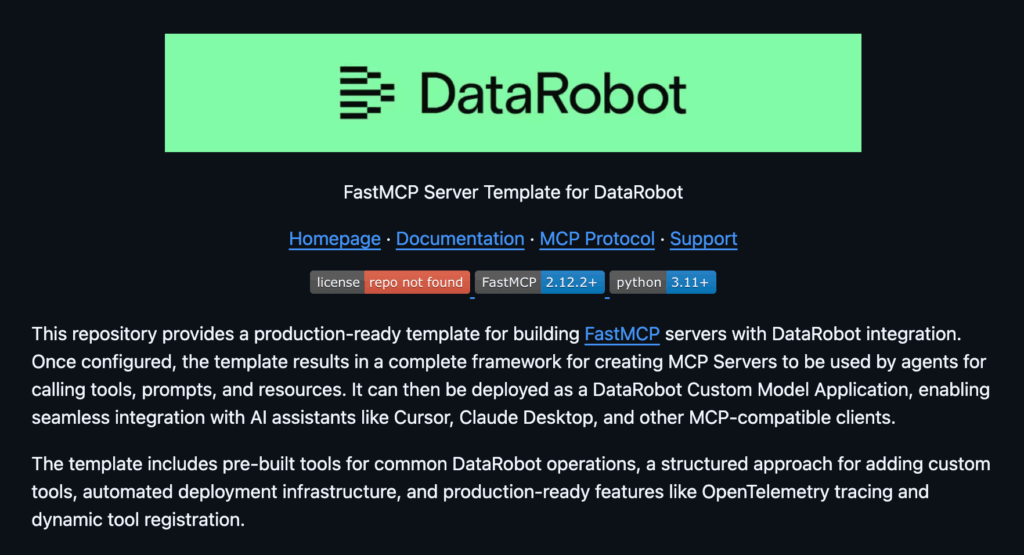Screen dimensions: 1024x555
Task: Click the gray 'FastMCP' badge label
Action: [508, 282]
